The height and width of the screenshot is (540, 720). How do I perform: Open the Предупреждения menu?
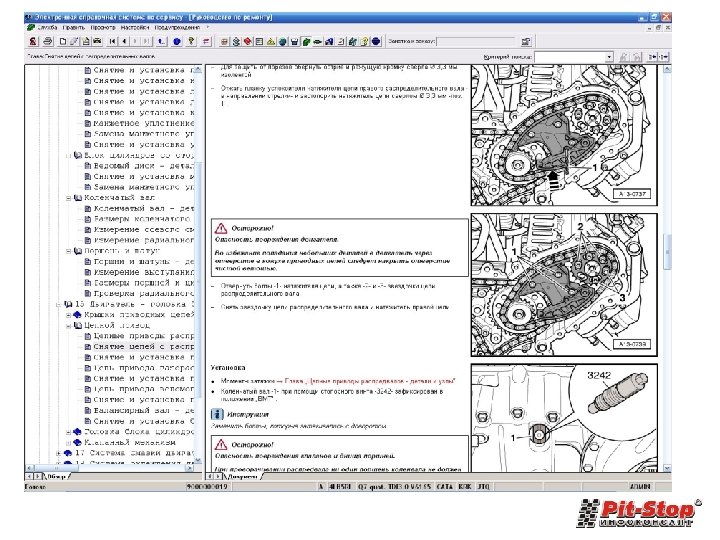pyautogui.click(x=177, y=28)
